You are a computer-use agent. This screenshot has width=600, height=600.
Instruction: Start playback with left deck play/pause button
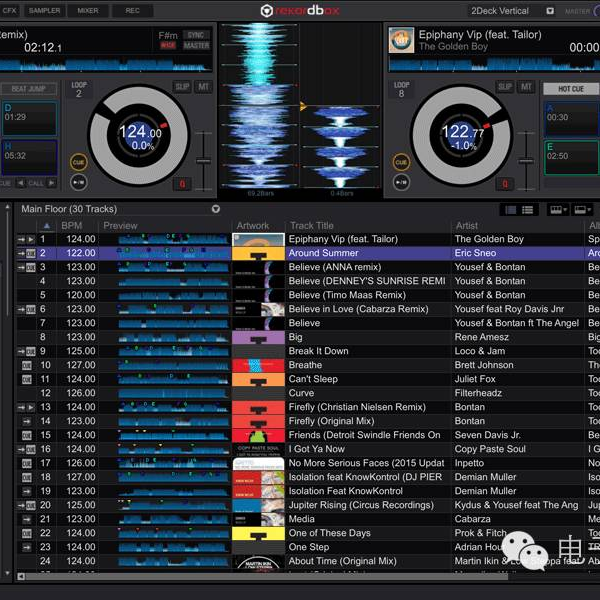[x=78, y=183]
